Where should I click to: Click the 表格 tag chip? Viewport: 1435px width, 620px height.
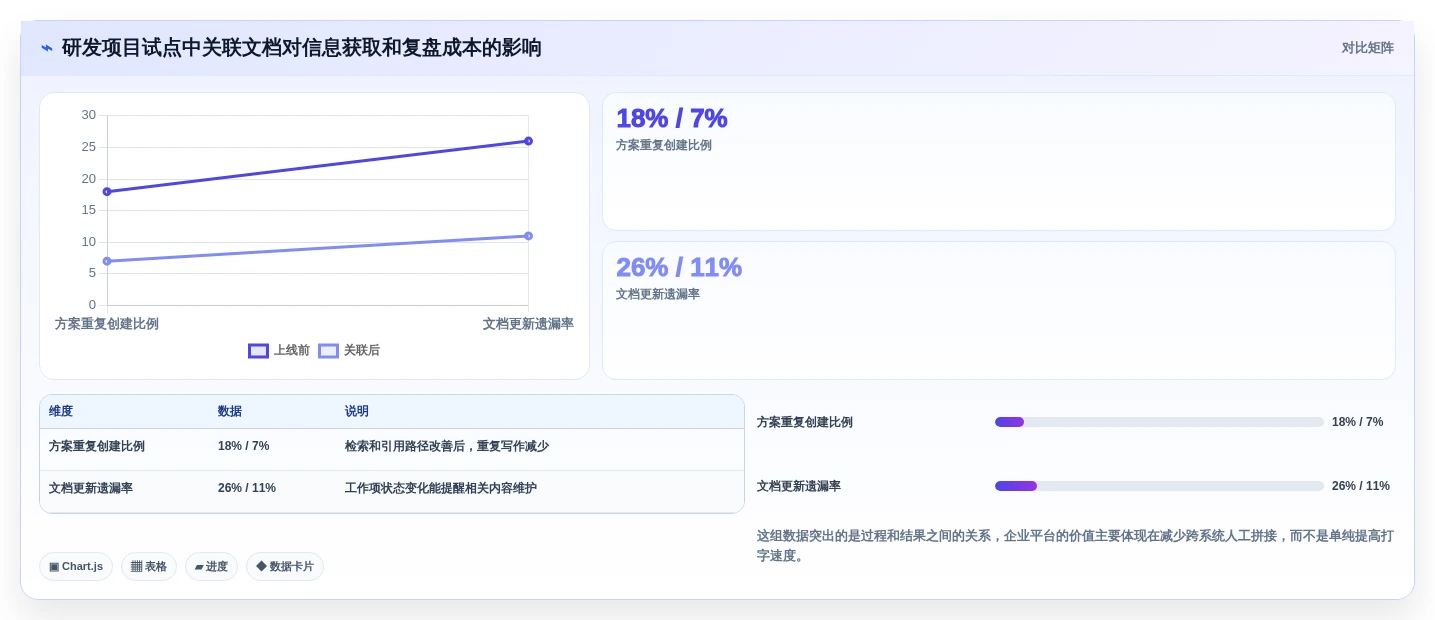click(x=149, y=567)
